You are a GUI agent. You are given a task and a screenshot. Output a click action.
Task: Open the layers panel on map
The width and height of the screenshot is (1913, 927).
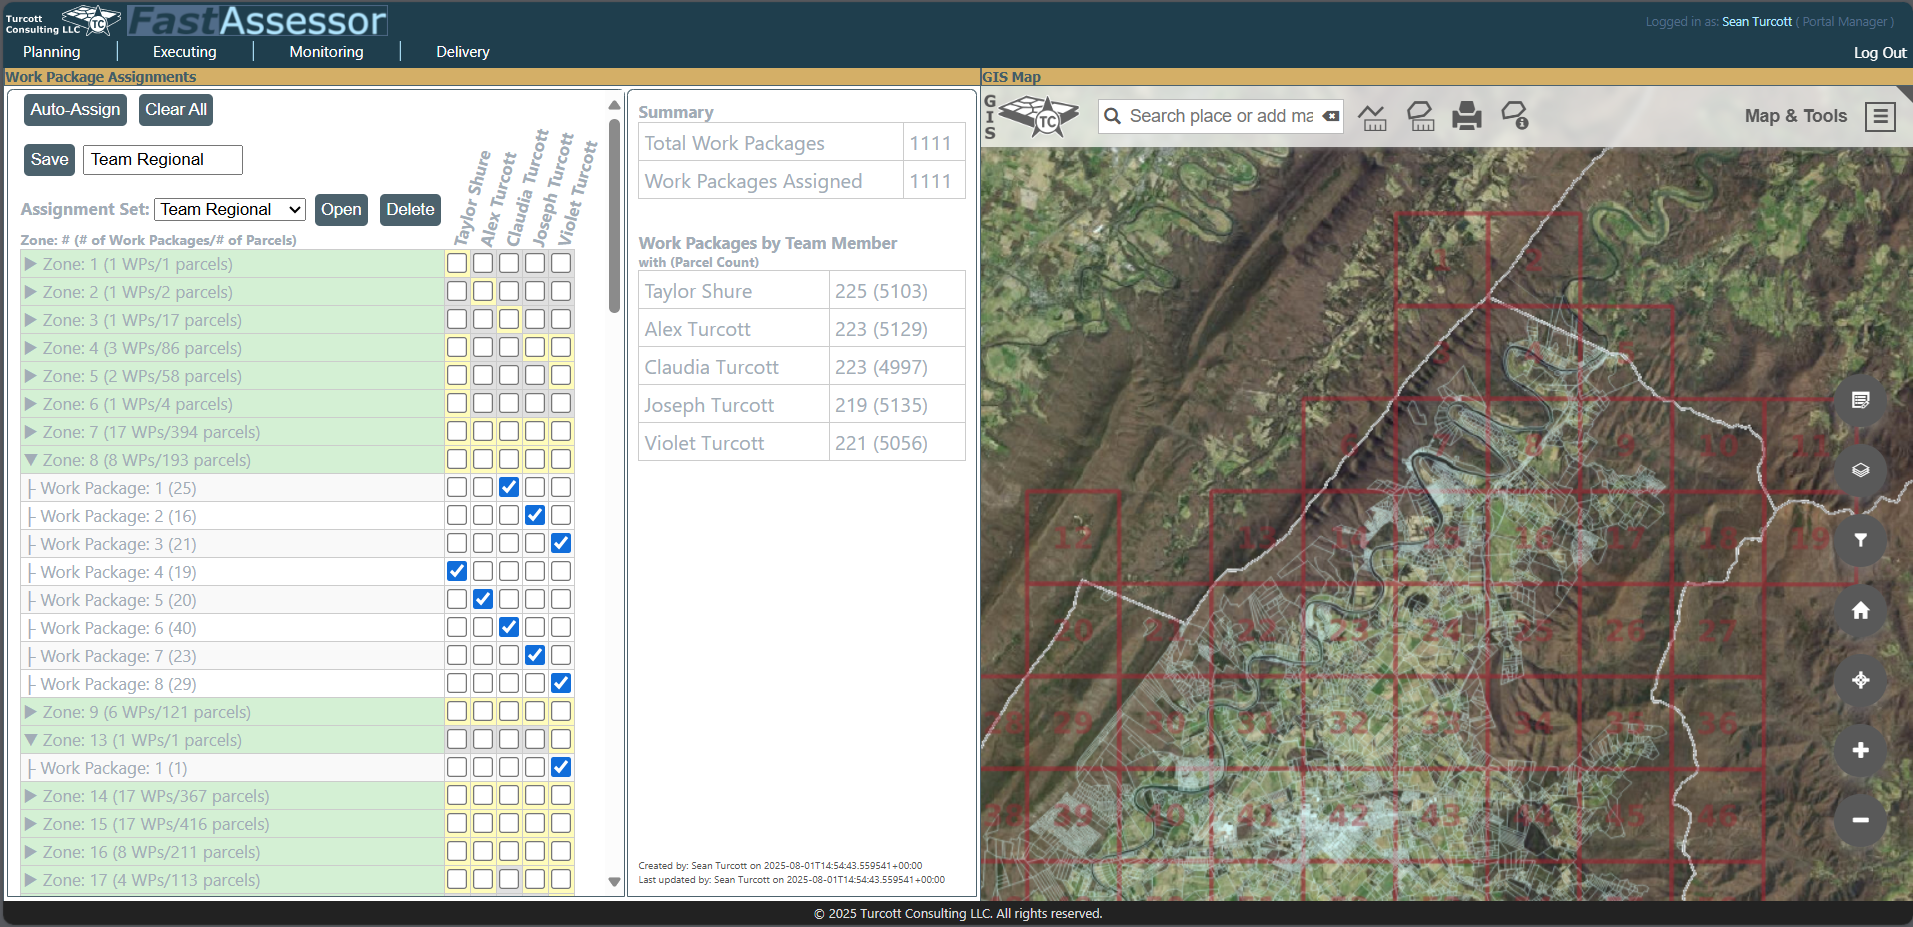1860,471
